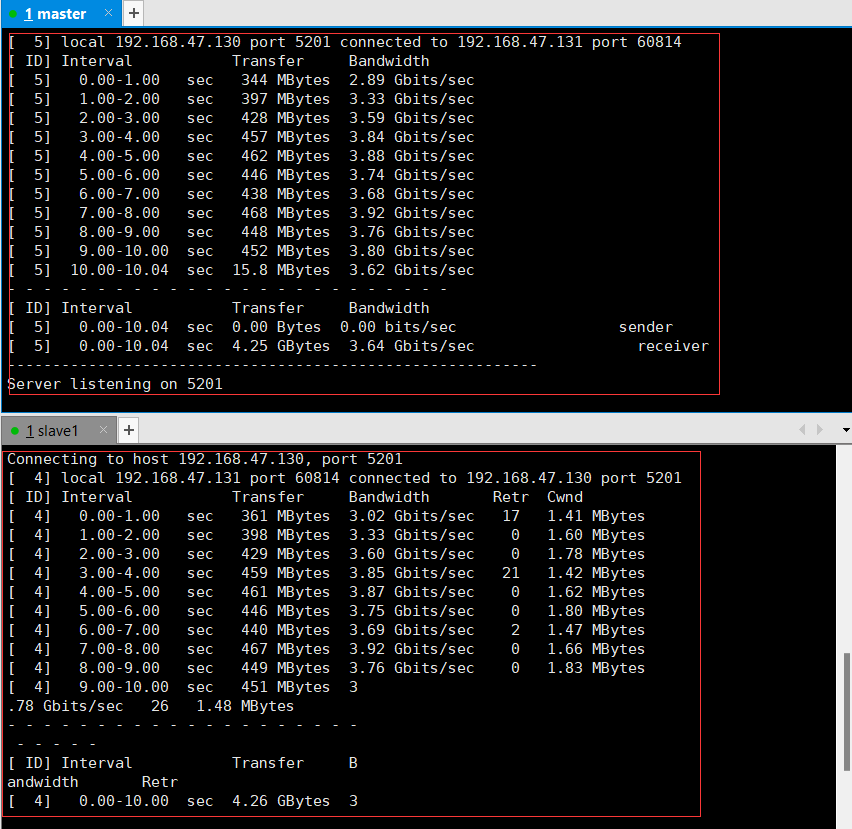Open the tab list dropdown arrow in slave1 pane

click(845, 430)
